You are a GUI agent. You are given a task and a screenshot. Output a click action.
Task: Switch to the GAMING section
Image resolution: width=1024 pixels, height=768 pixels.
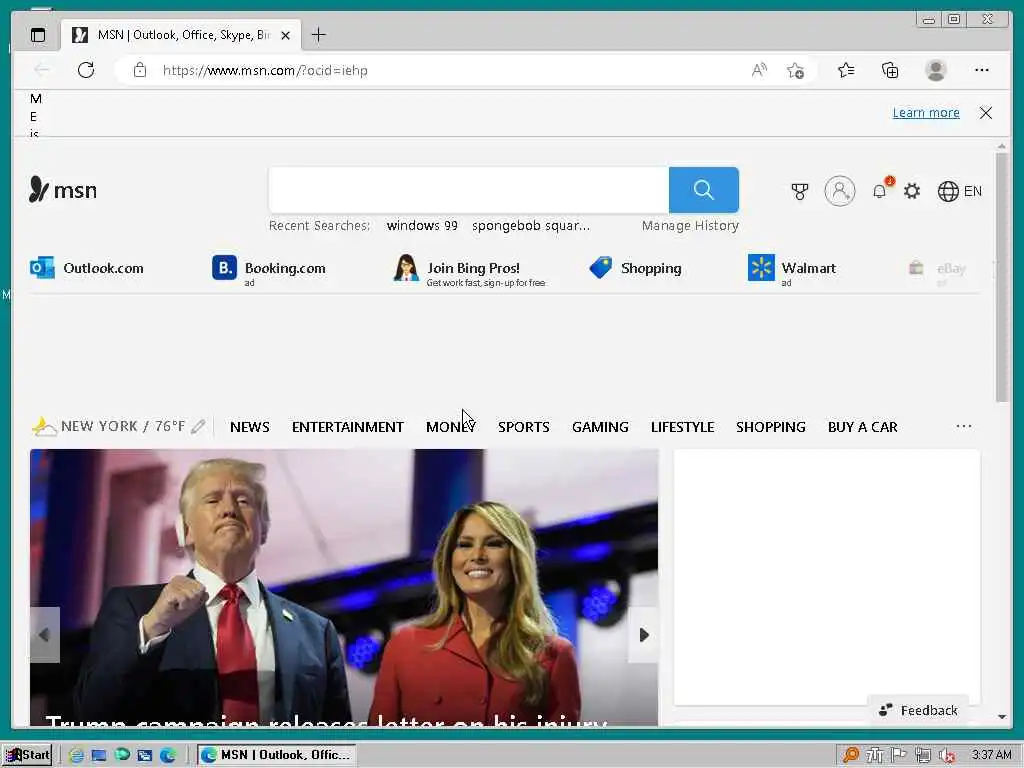[600, 427]
